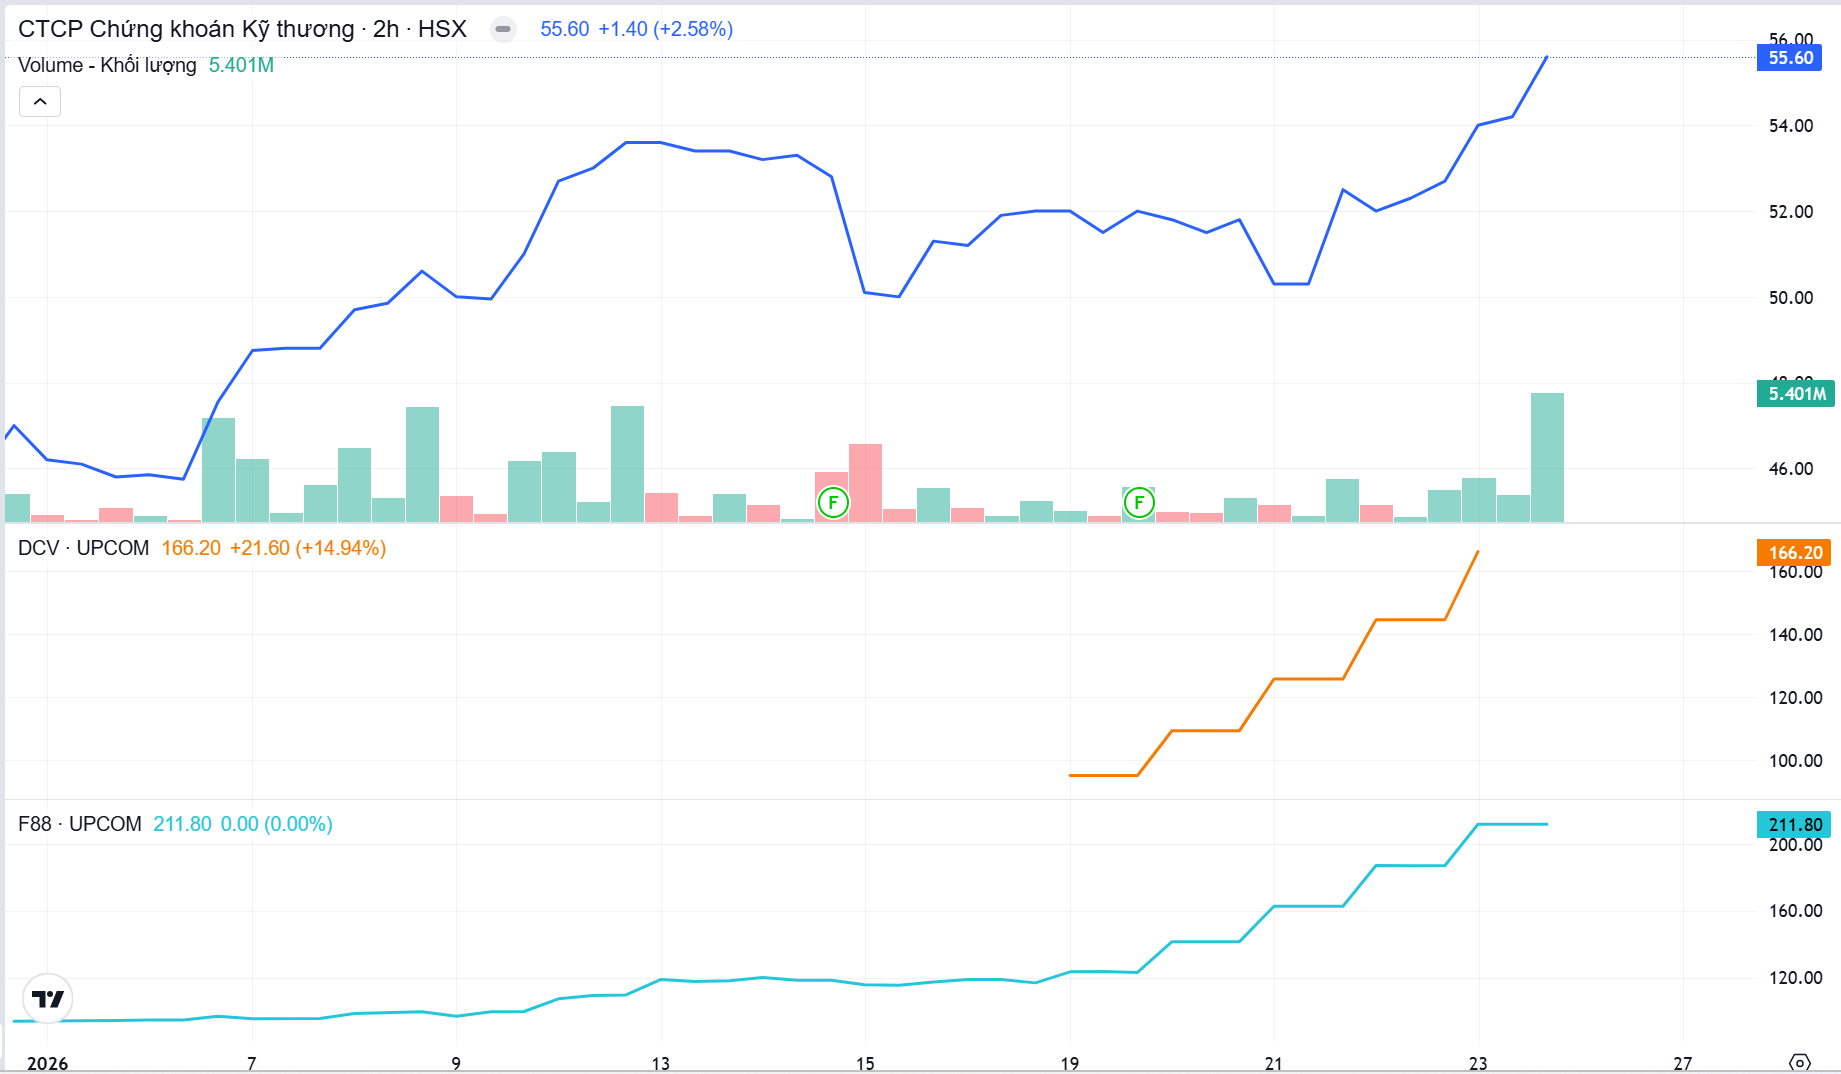Click the 46.00 price axis label
Screen dimensions: 1841x1074
1790,469
